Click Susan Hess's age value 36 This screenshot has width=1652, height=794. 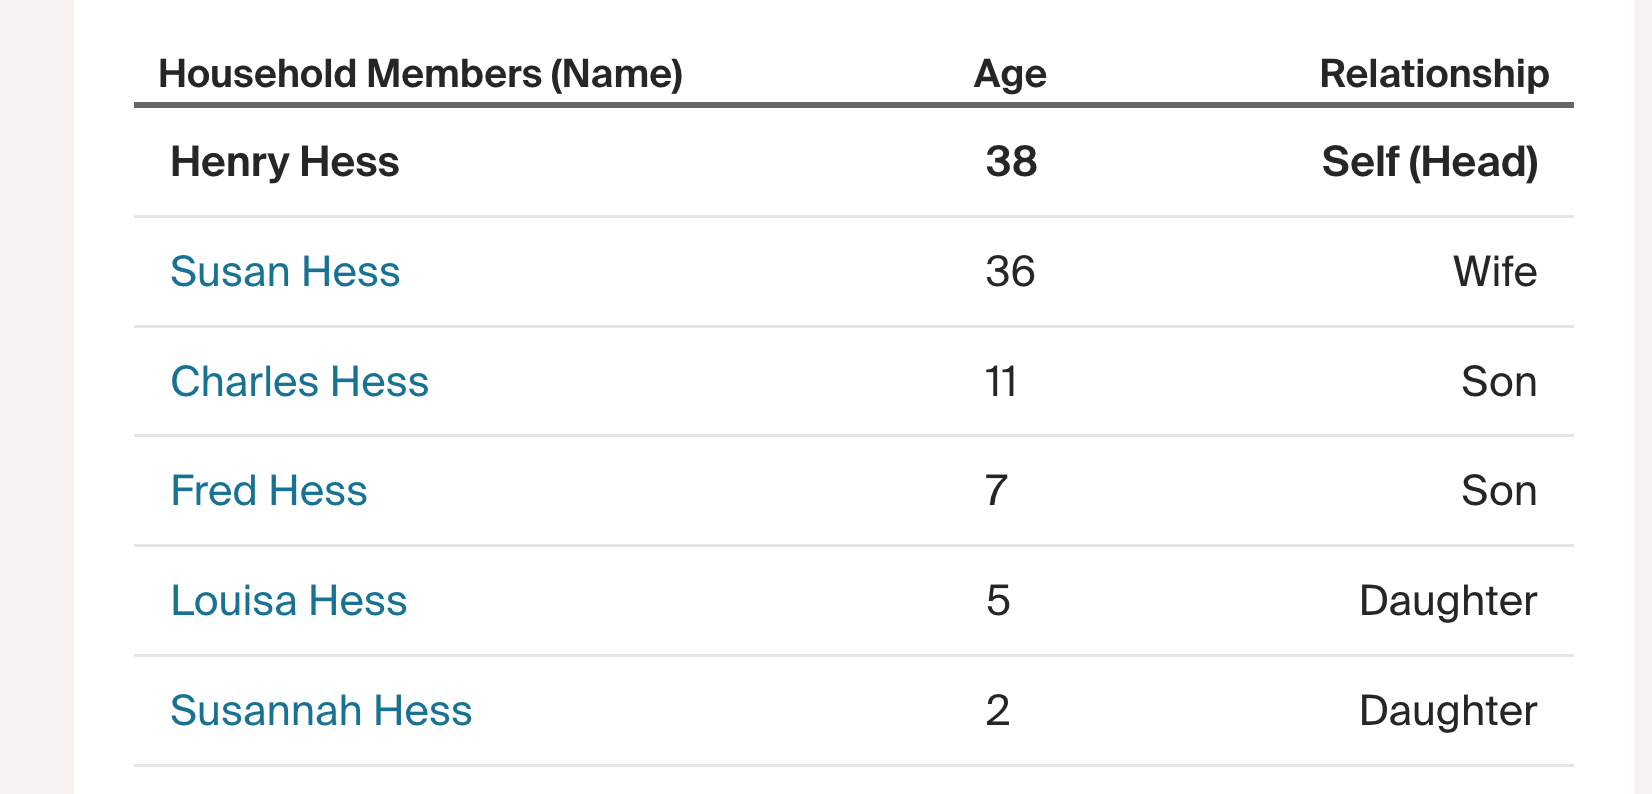(1010, 272)
